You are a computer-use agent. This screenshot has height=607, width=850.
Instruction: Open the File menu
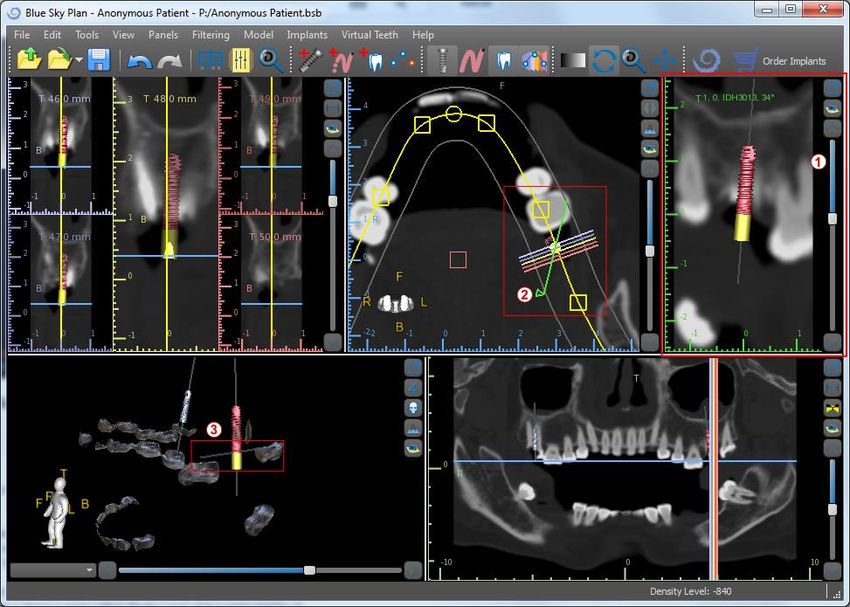coord(22,35)
